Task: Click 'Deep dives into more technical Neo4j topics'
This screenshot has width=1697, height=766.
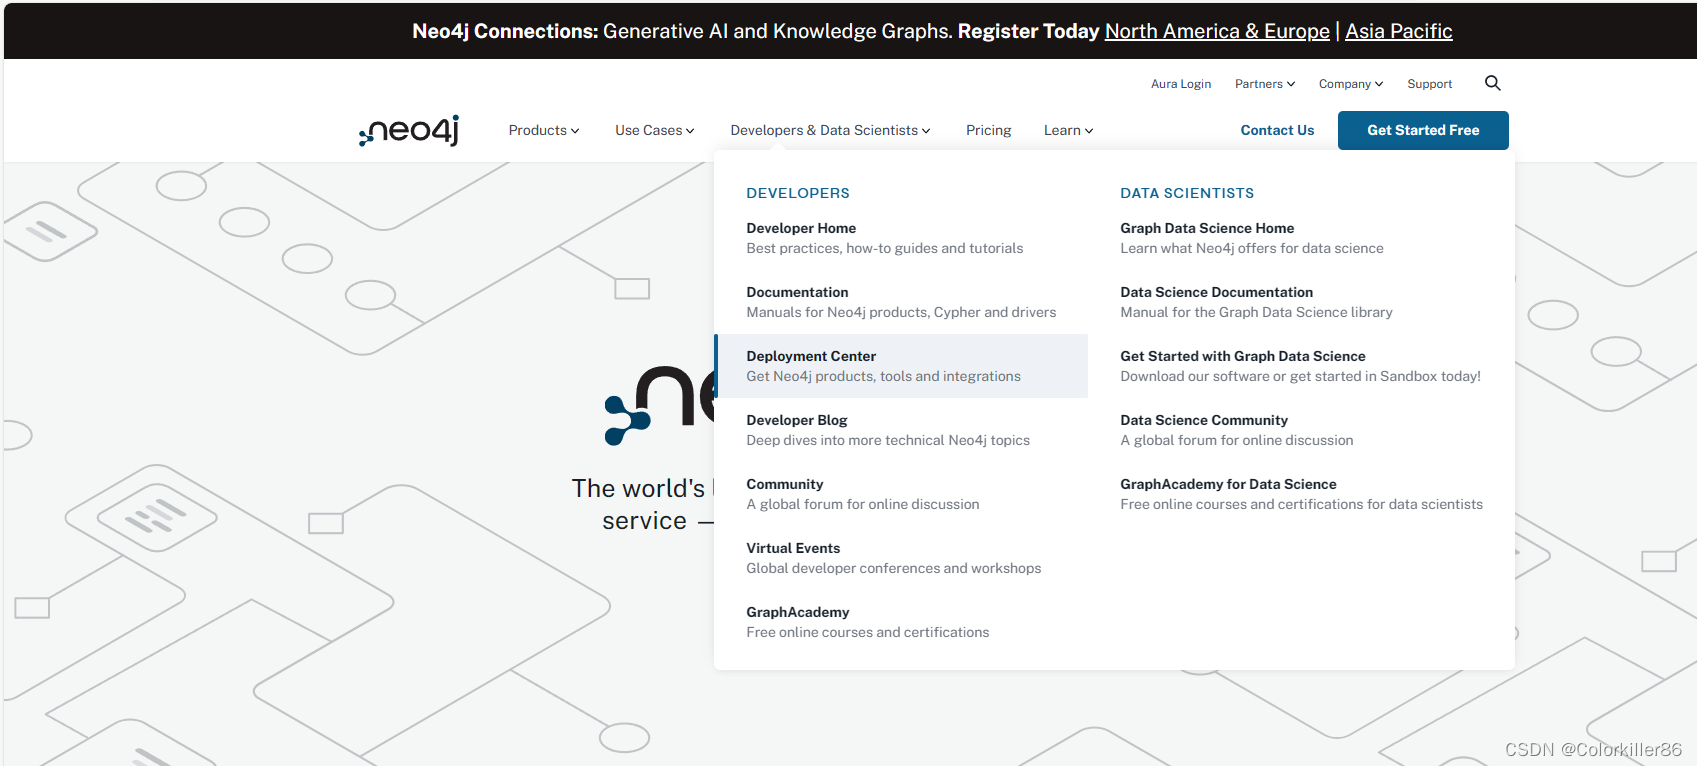Action: pos(888,440)
